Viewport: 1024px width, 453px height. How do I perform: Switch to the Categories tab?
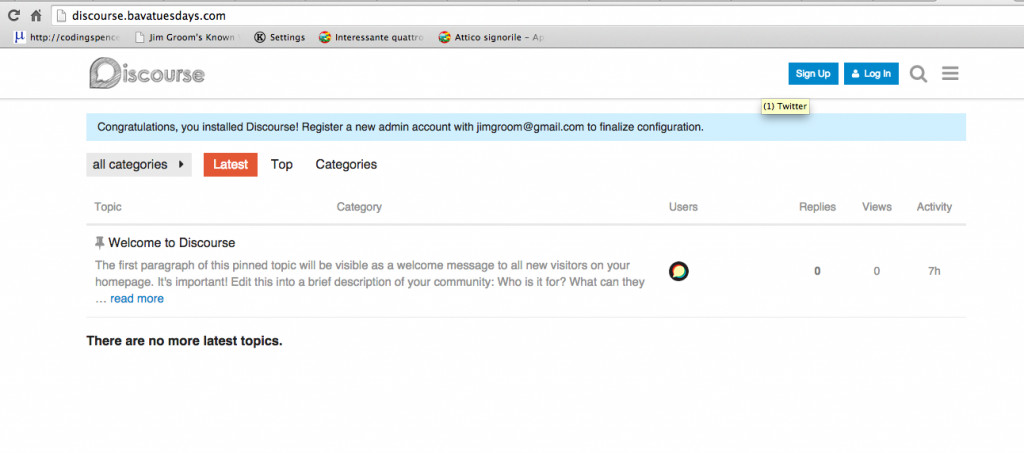pyautogui.click(x=346, y=164)
